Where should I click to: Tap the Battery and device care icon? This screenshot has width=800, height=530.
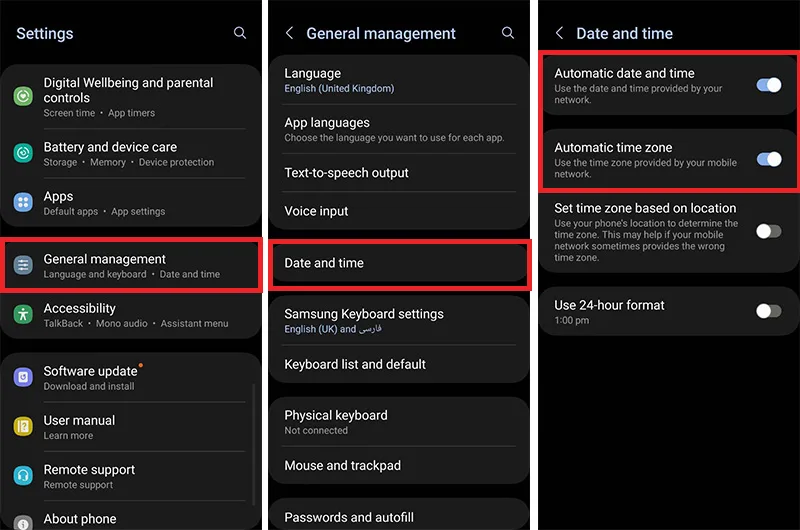(23, 153)
